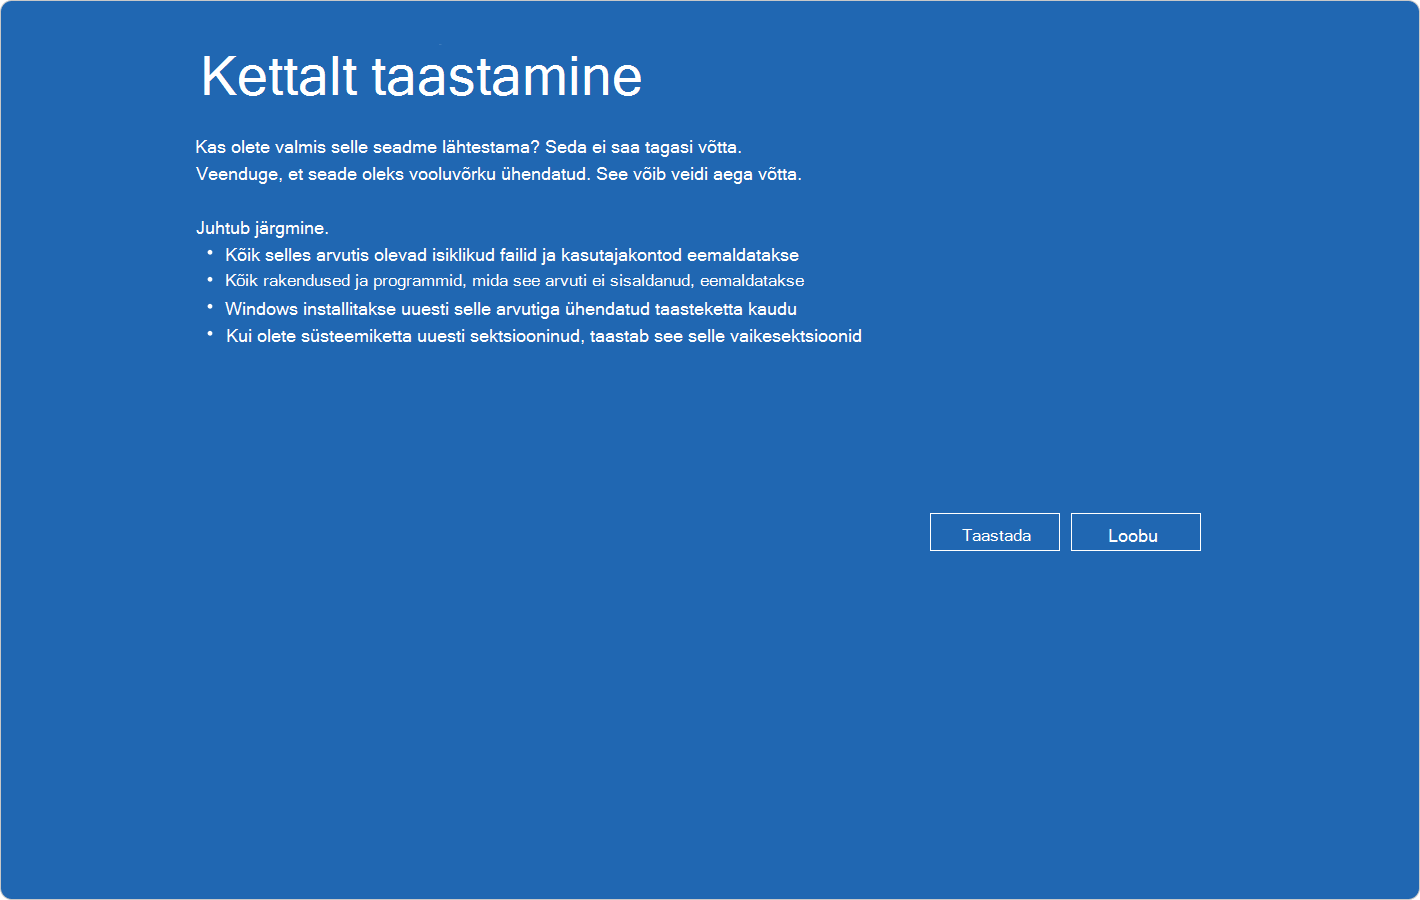Click bullet 'Kui olete süsteemiketta uuesti sektsiooninud'
Screen dimensions: 1420x900
coord(543,336)
